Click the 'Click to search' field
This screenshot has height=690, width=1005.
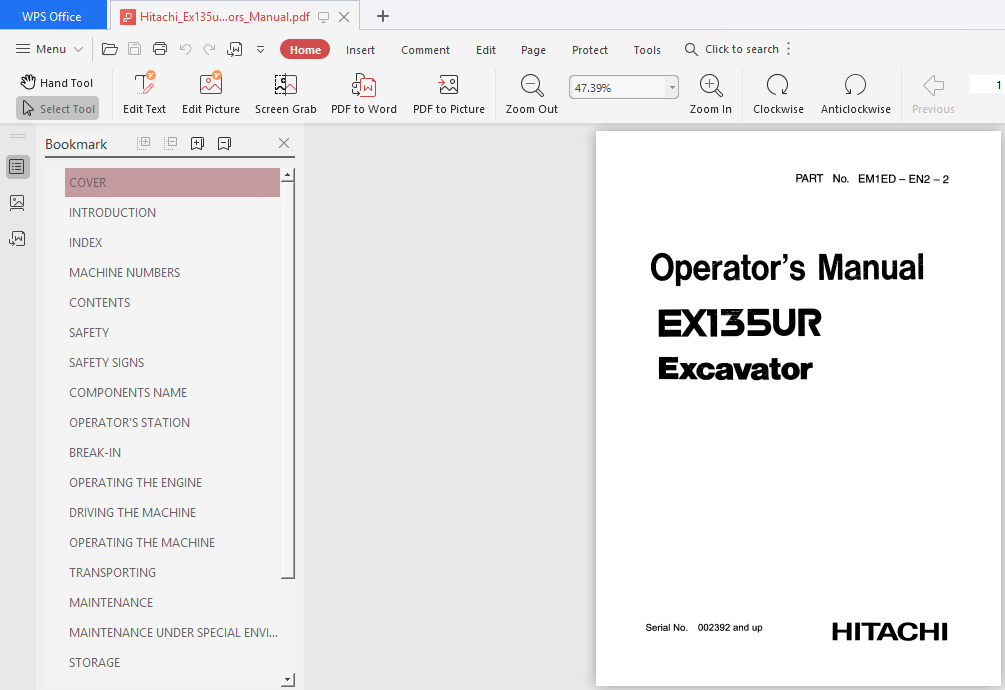[732, 49]
